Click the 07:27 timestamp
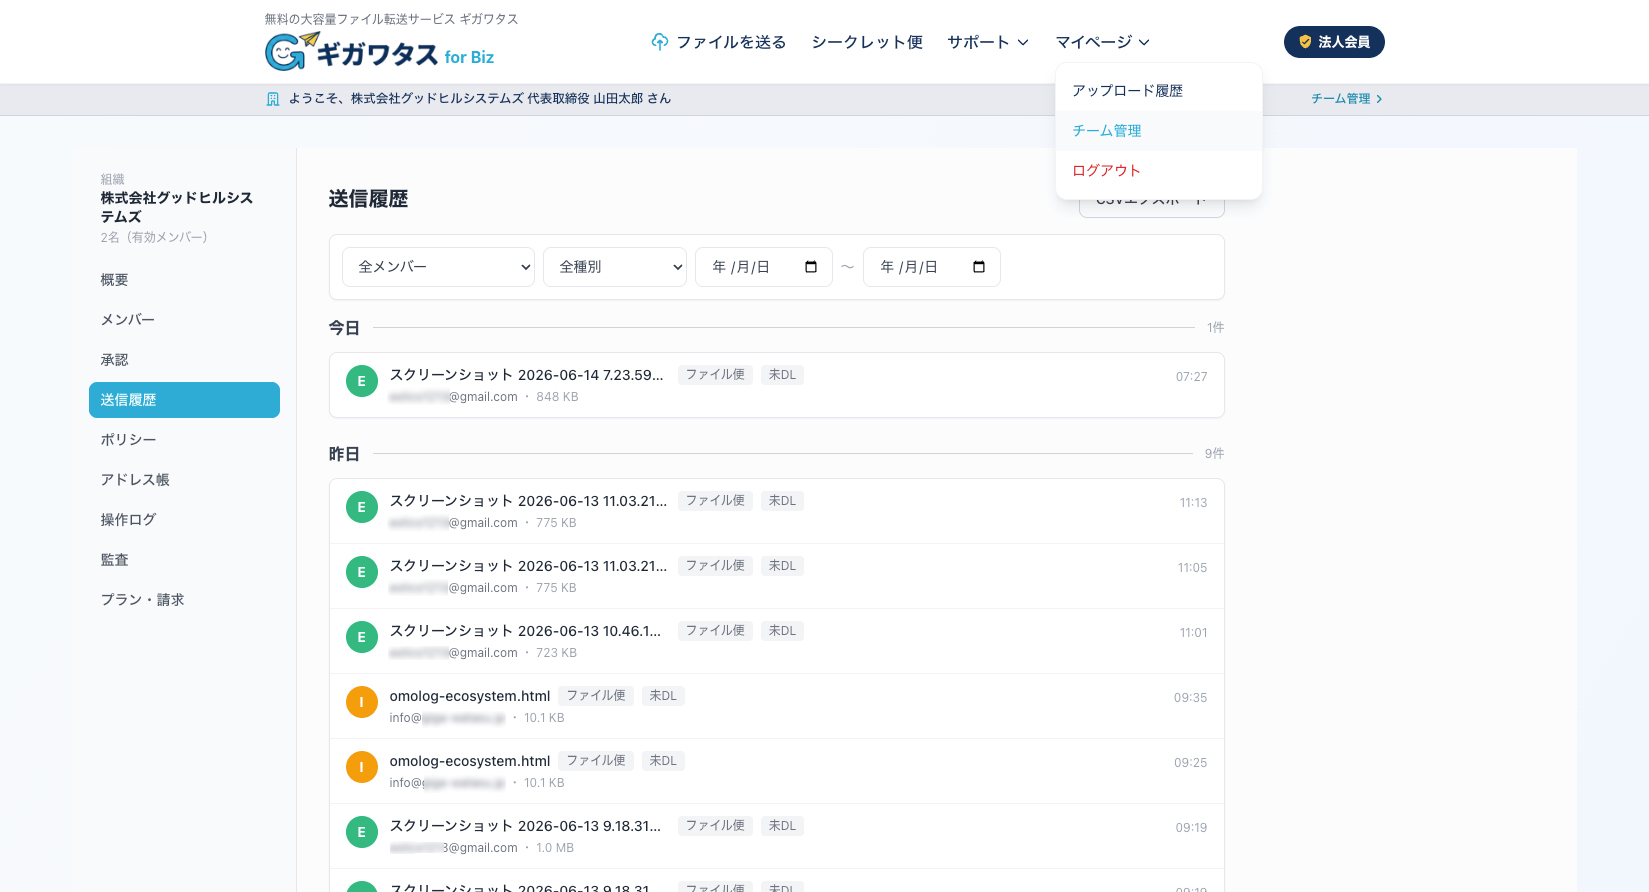The height and width of the screenshot is (892, 1649). coord(1191,377)
